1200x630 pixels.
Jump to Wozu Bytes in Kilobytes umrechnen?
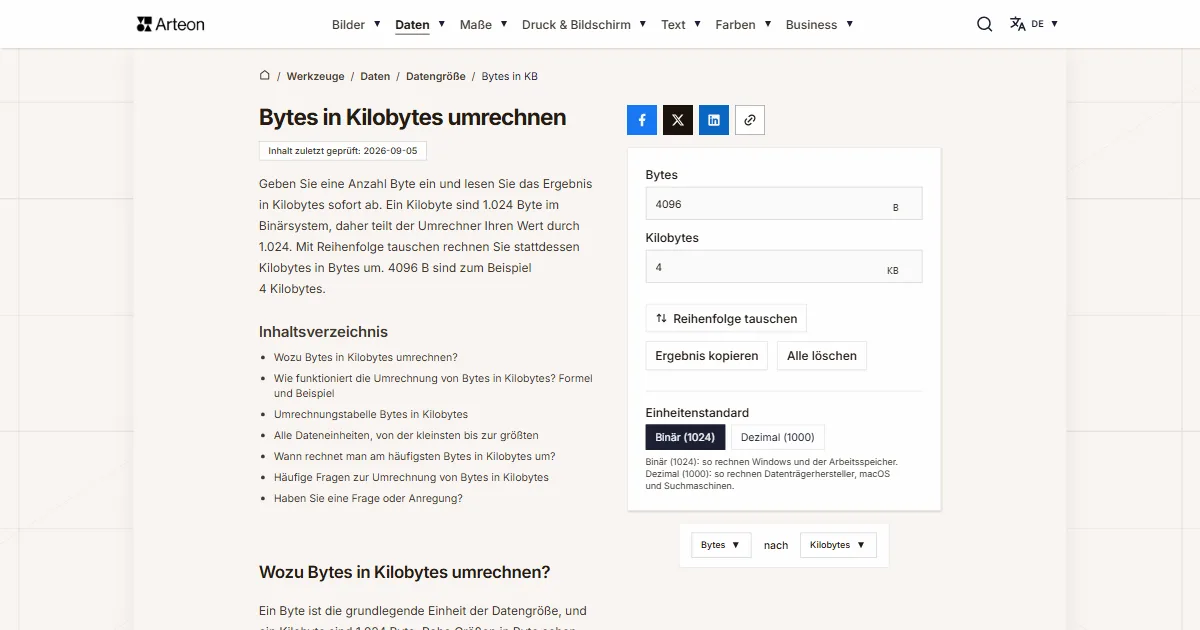click(366, 357)
